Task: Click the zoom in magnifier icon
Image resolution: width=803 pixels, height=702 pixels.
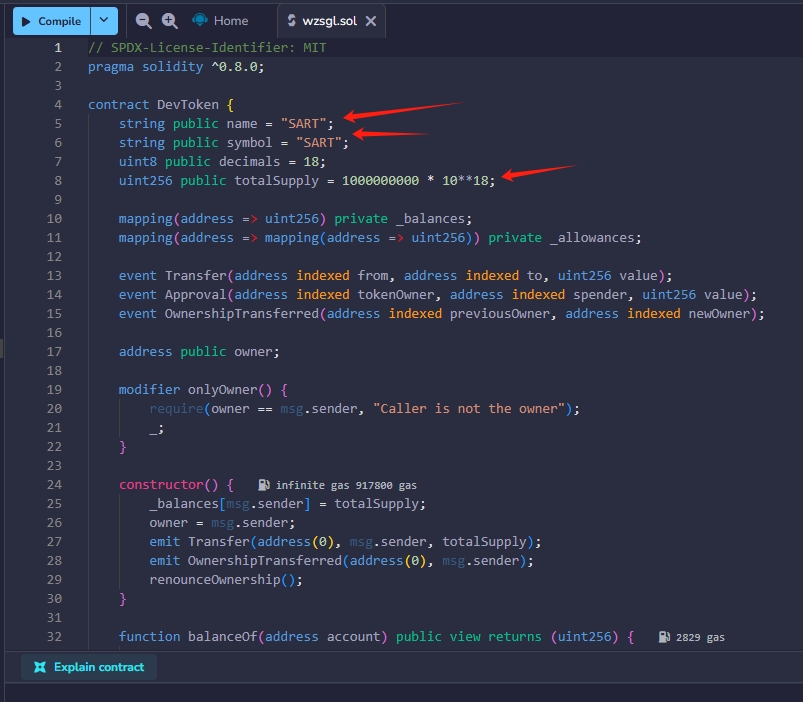Action: click(169, 21)
